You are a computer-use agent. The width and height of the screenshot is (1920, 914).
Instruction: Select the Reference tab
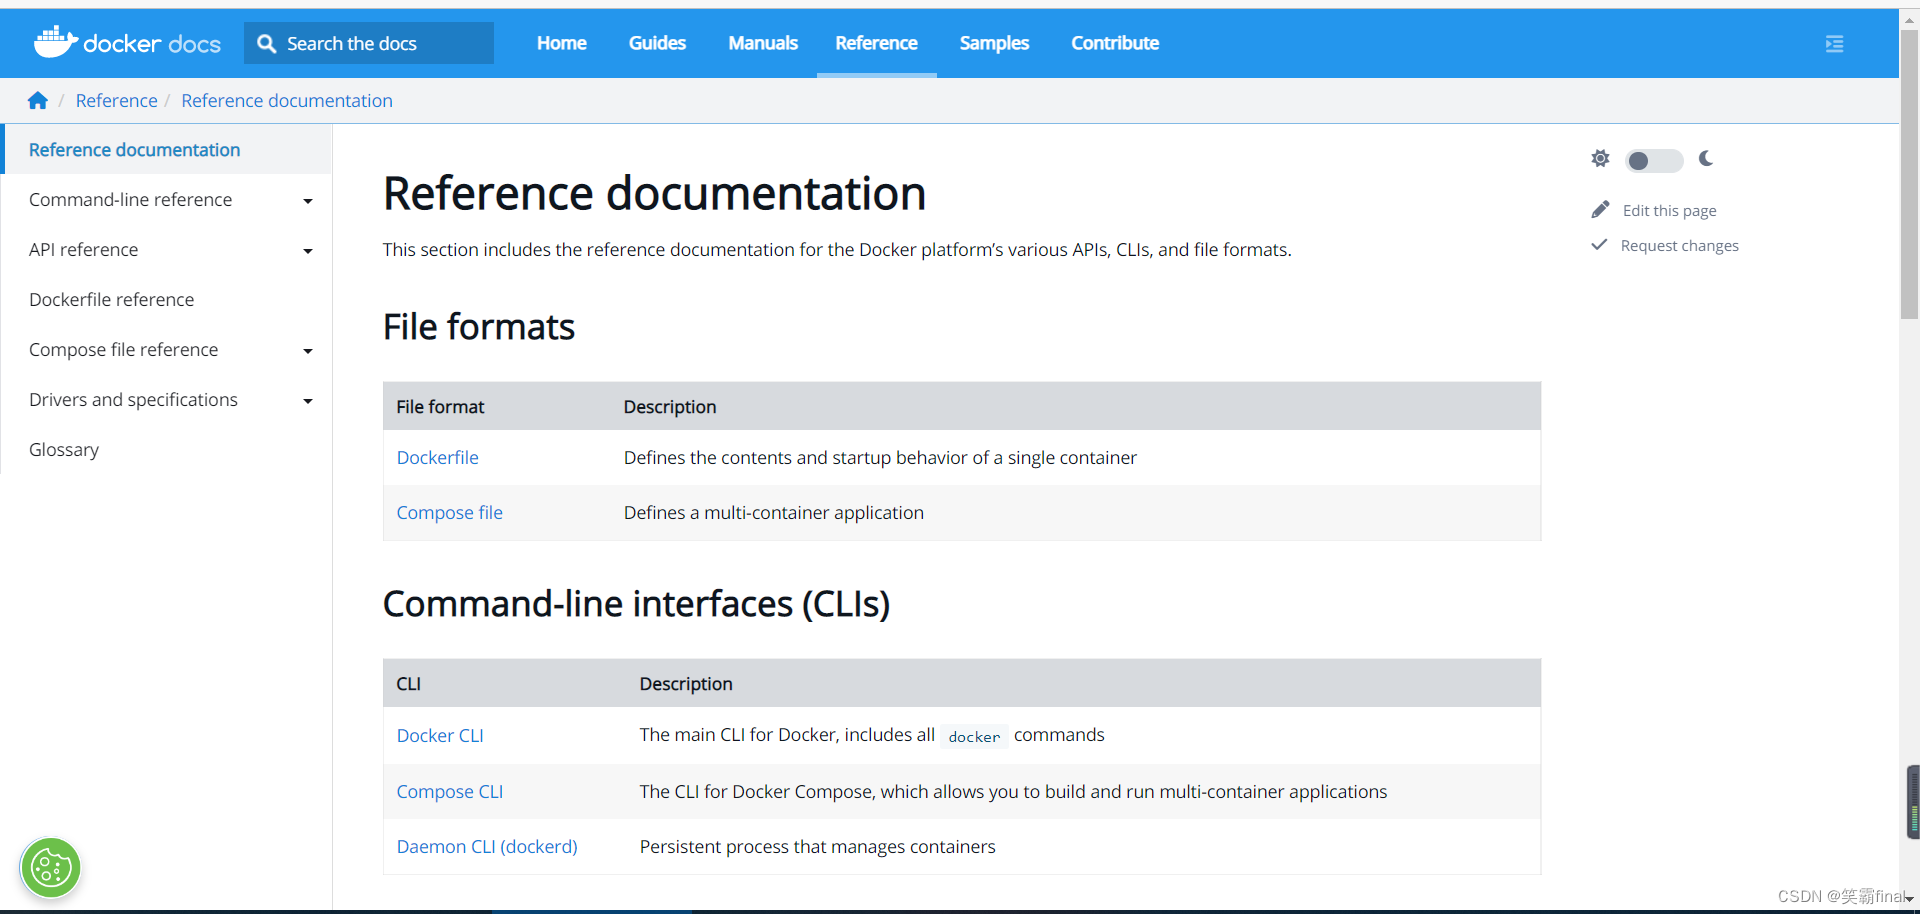[x=876, y=43]
